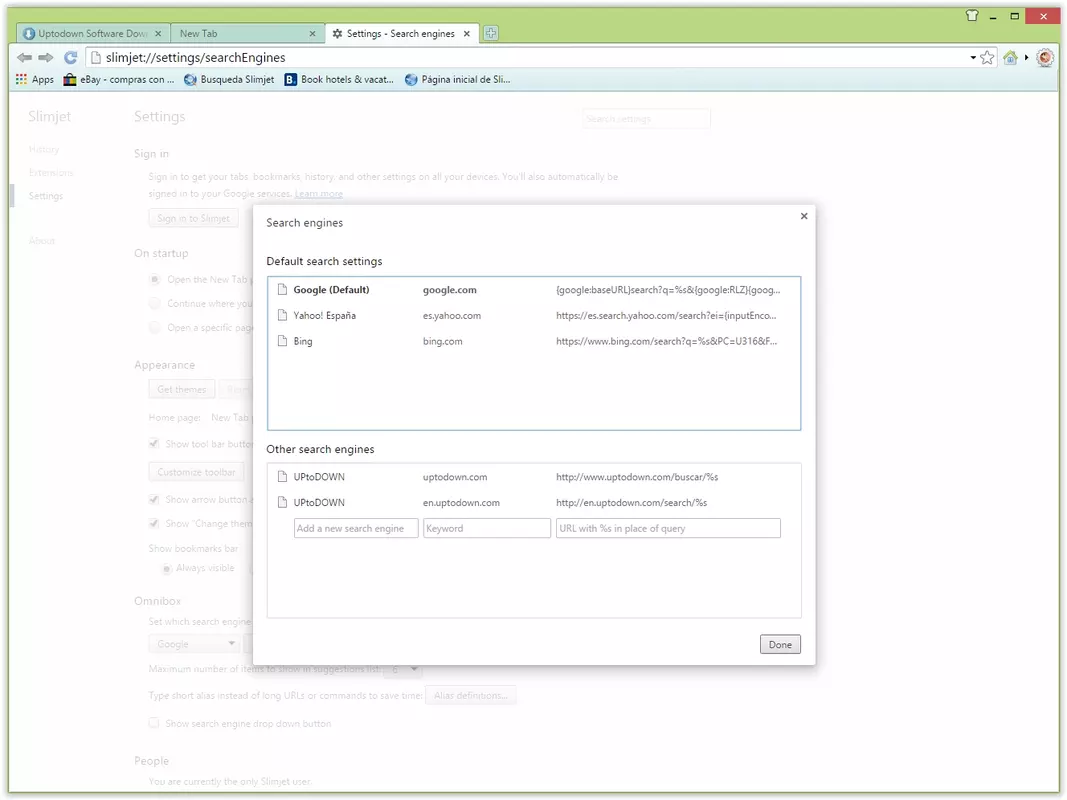Click bing.com keyword
The width and height of the screenshot is (1067, 800).
point(442,341)
